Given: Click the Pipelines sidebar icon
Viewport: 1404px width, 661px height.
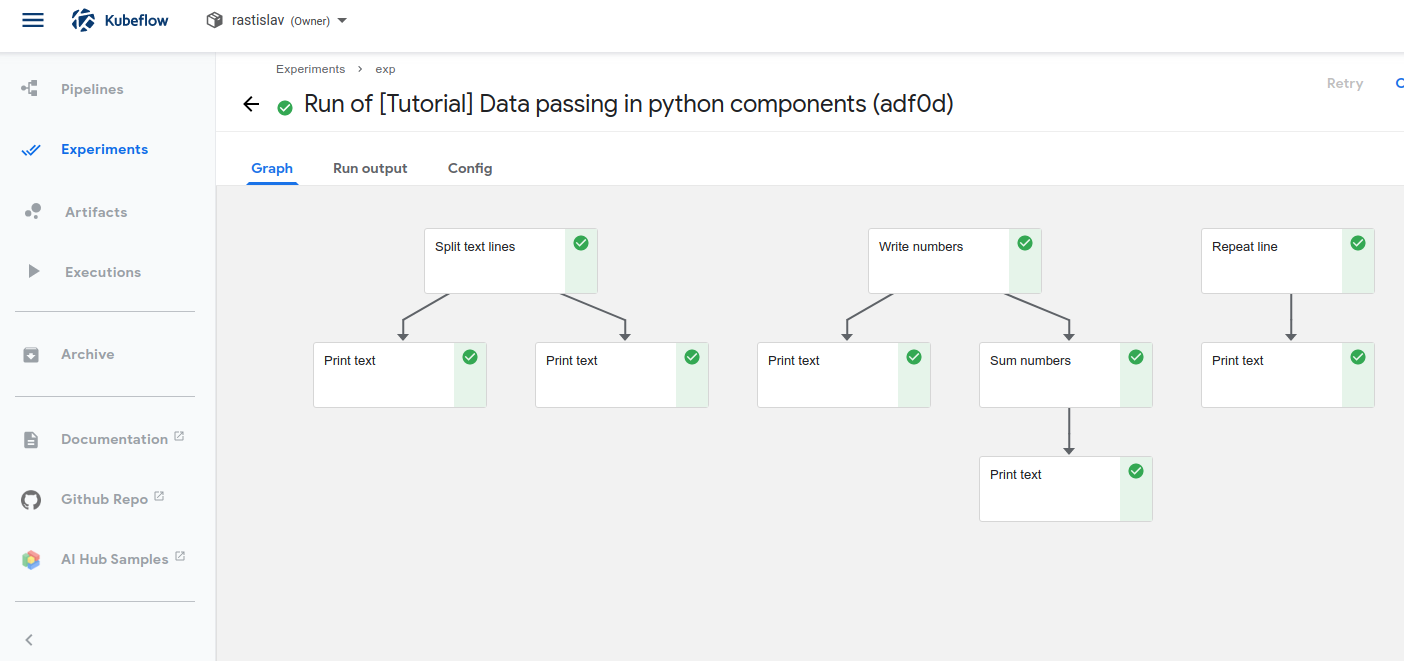Looking at the screenshot, I should tap(30, 89).
